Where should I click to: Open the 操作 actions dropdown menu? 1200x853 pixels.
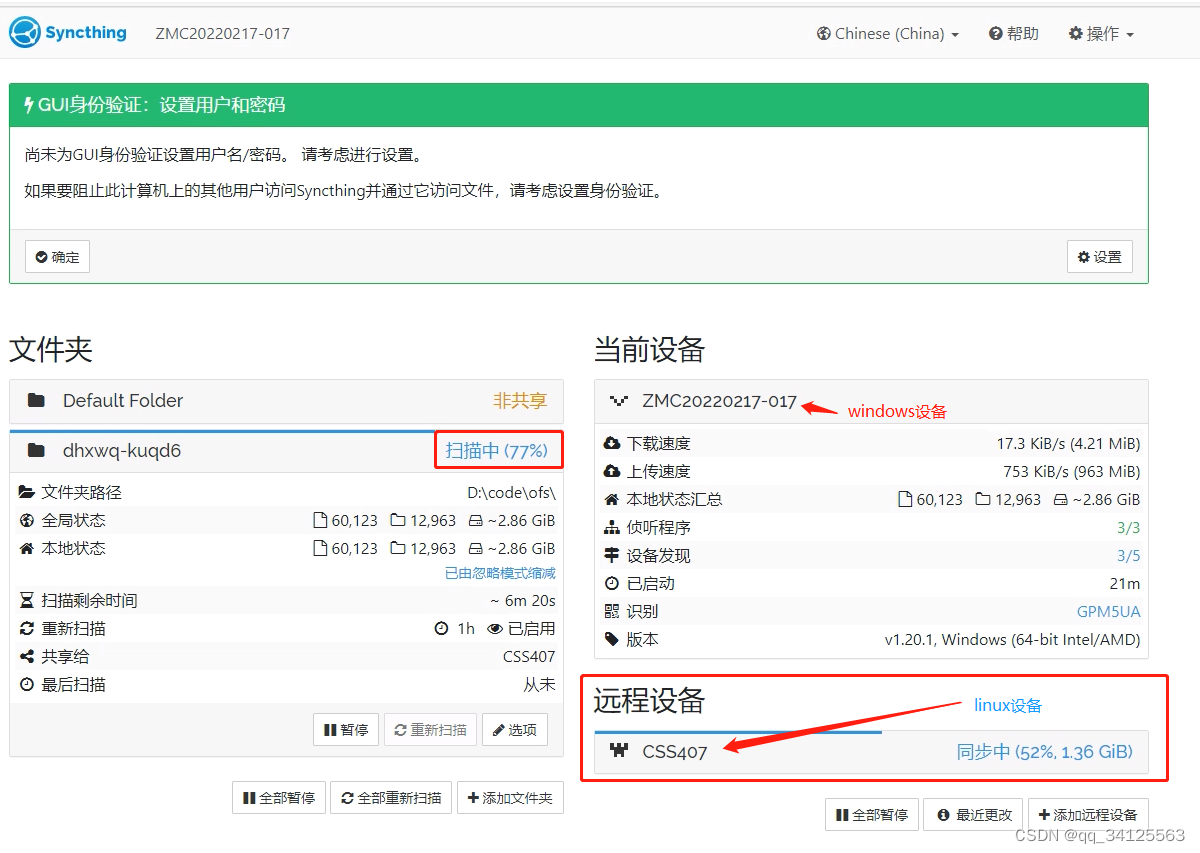click(x=1101, y=34)
